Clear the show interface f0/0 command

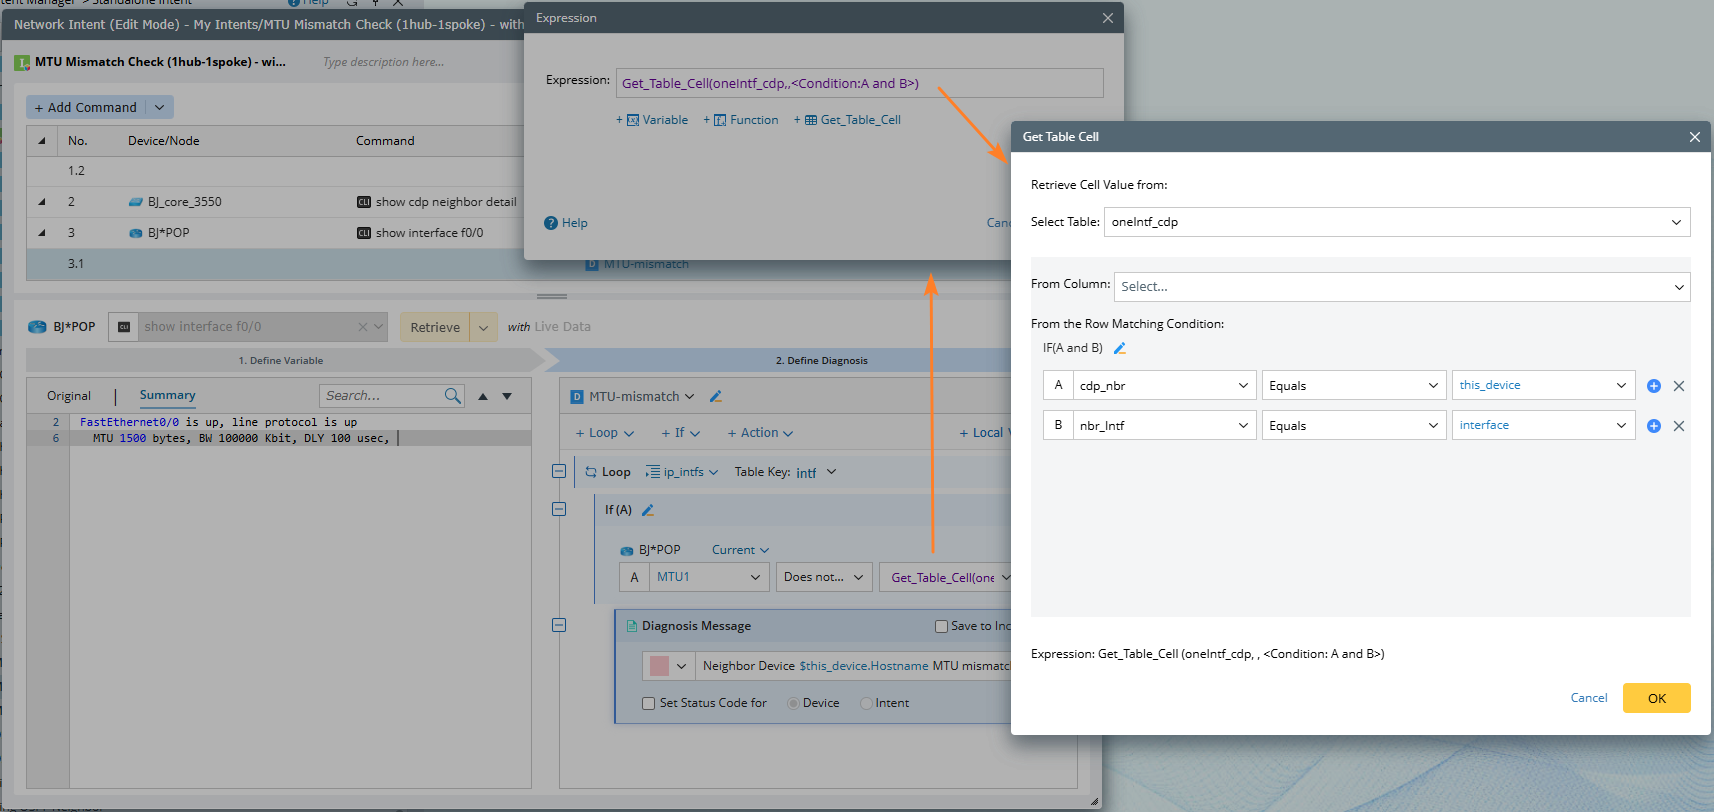pyautogui.click(x=363, y=327)
